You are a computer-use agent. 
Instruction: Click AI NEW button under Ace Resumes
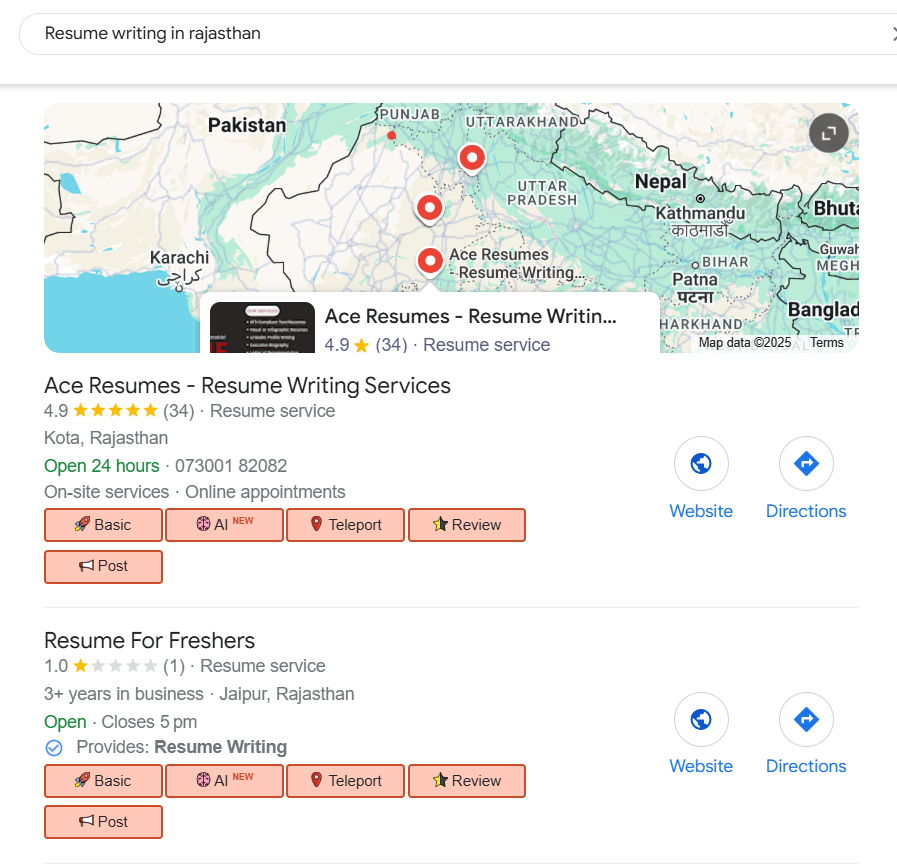224,525
